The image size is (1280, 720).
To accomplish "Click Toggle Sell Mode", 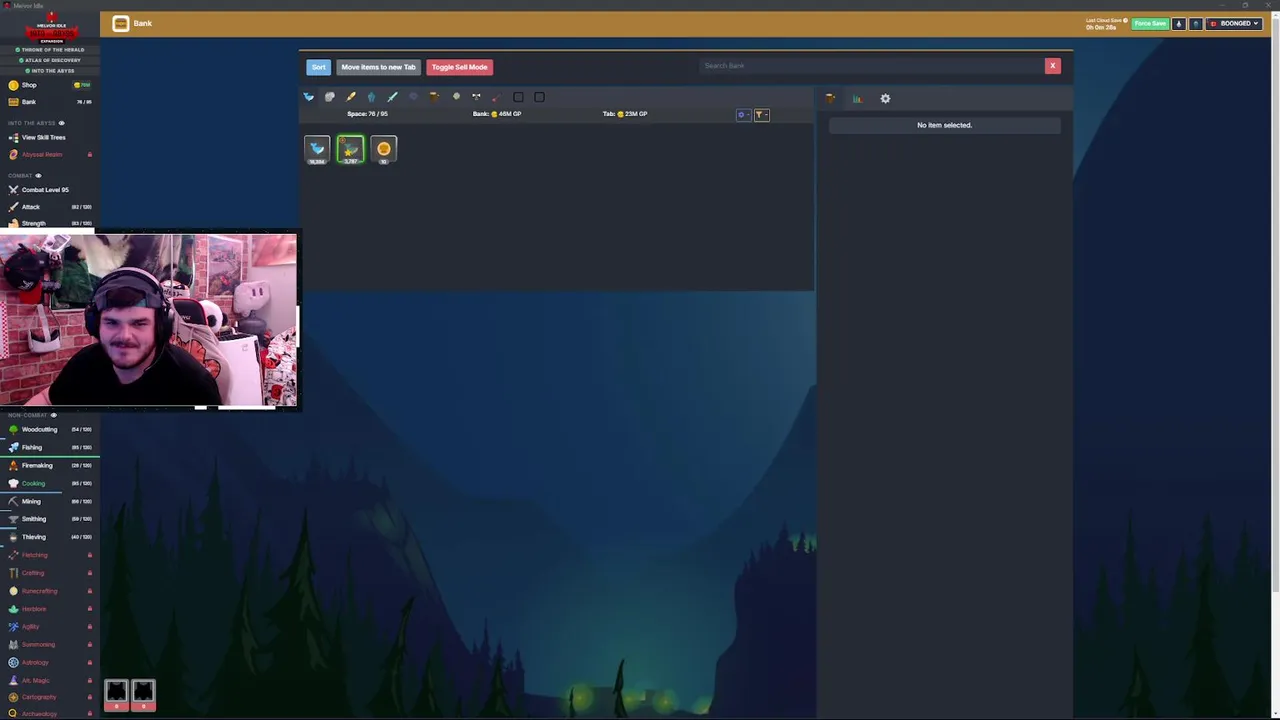I will 459,67.
